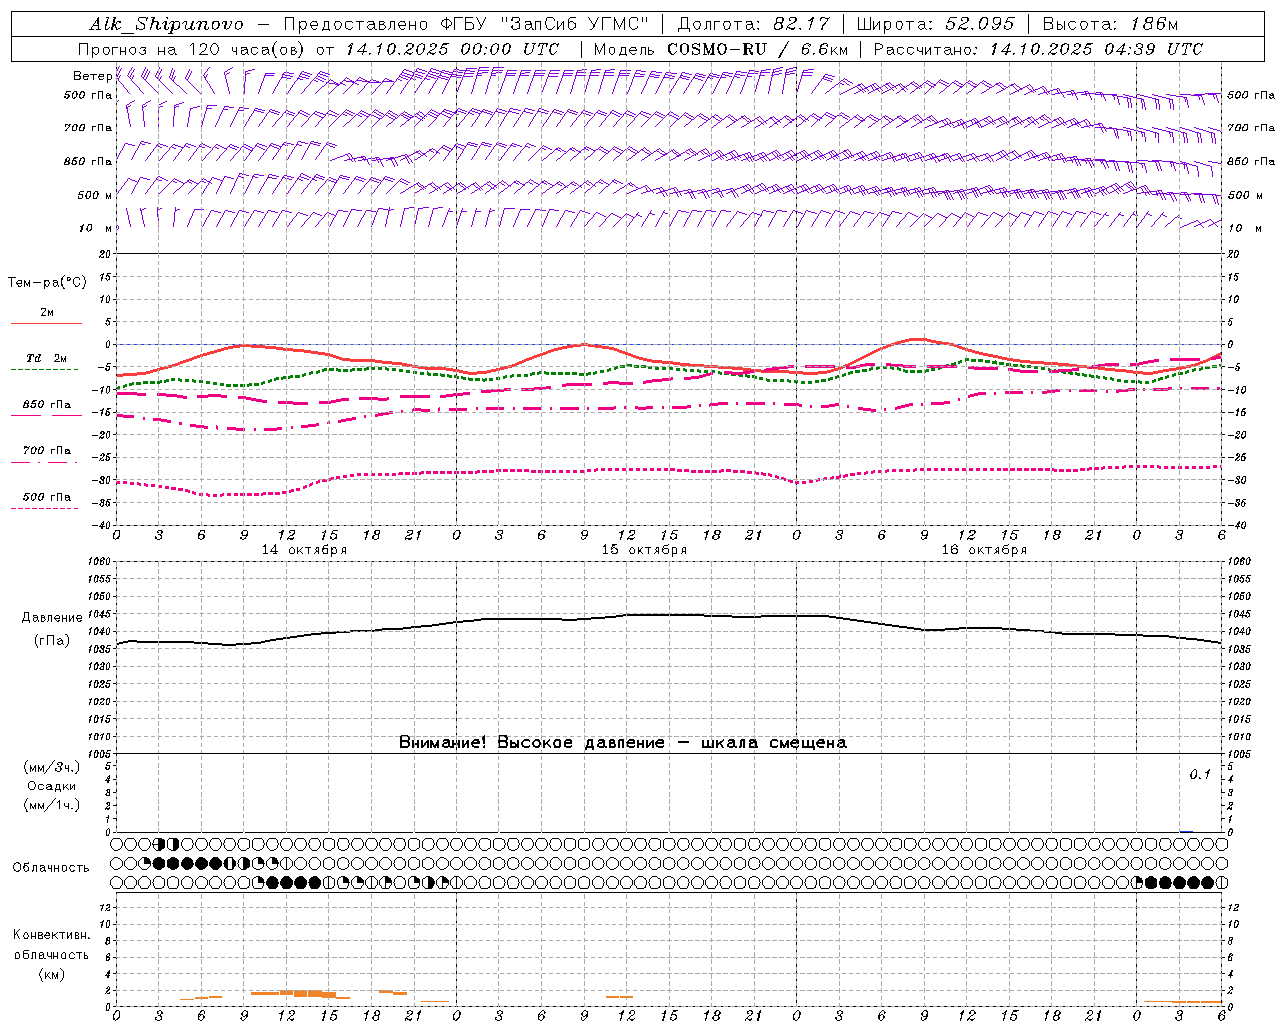This screenshot has height=1024, width=1280.
Task: Click the (мм/1ч.) unit label
Action: [52, 805]
